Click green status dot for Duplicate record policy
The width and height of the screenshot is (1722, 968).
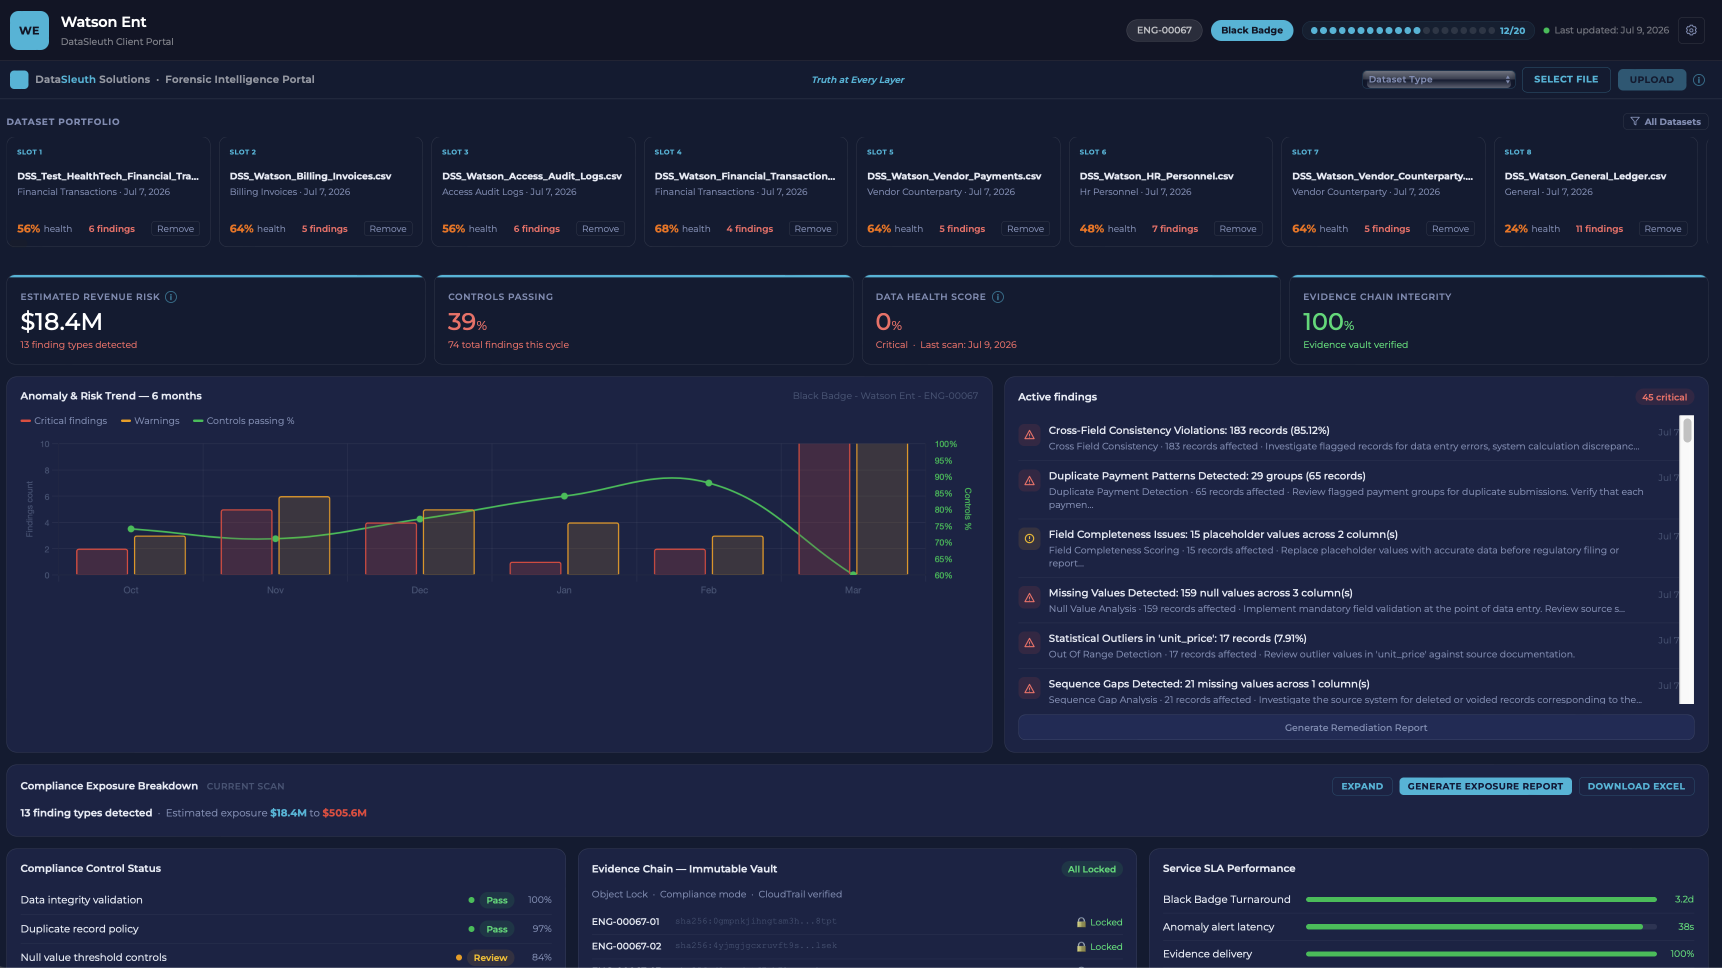click(472, 929)
